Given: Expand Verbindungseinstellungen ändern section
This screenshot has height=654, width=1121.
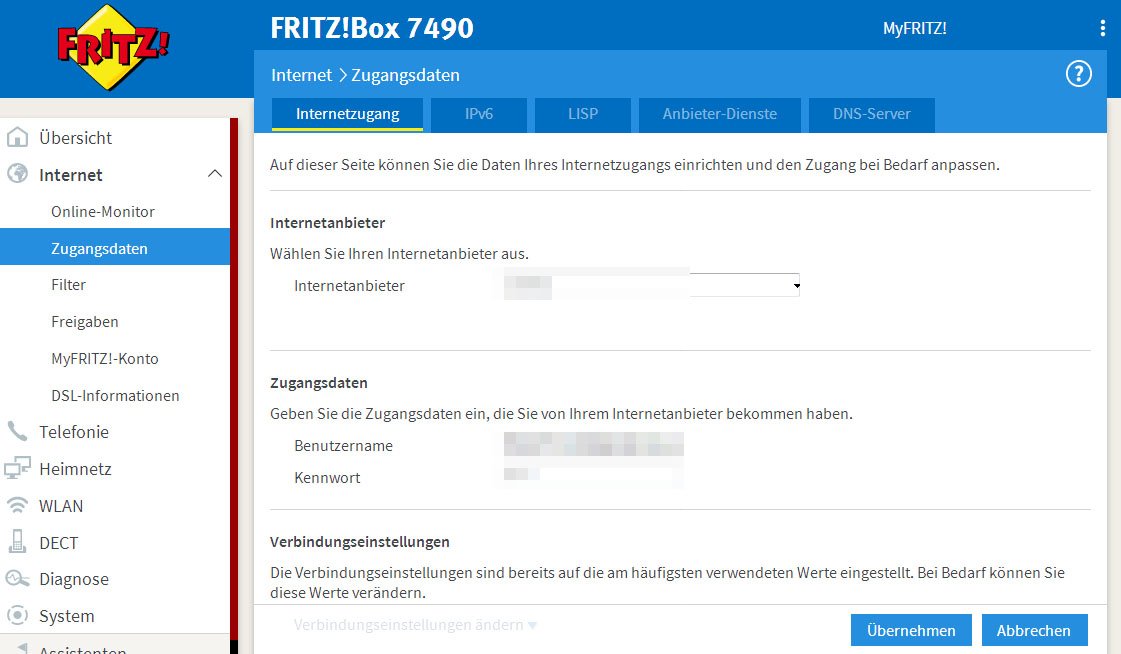Looking at the screenshot, I should point(415,625).
